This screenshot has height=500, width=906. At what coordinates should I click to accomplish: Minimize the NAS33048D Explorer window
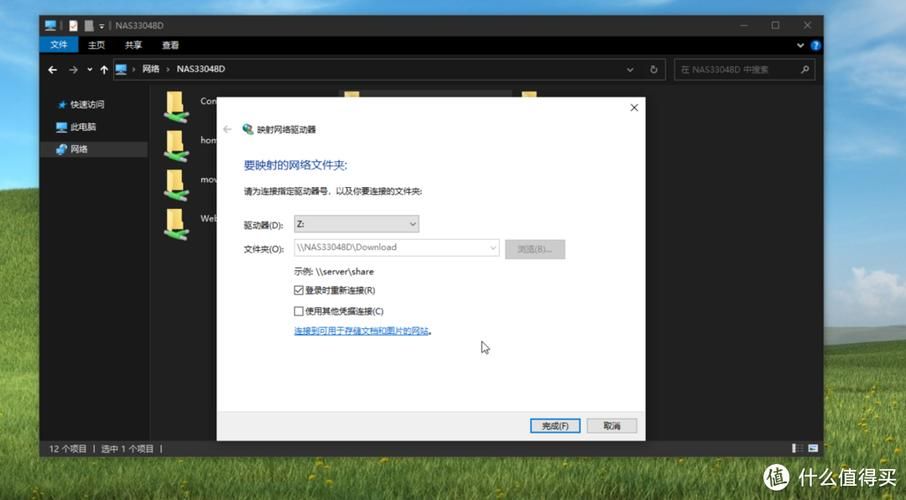pos(744,25)
